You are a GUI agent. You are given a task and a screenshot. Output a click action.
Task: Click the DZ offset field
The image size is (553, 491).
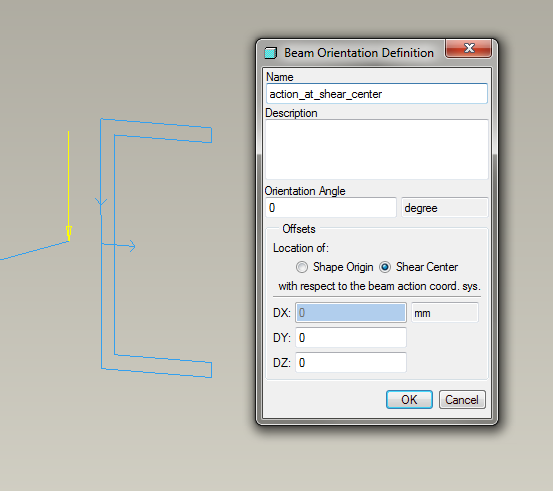coord(351,362)
